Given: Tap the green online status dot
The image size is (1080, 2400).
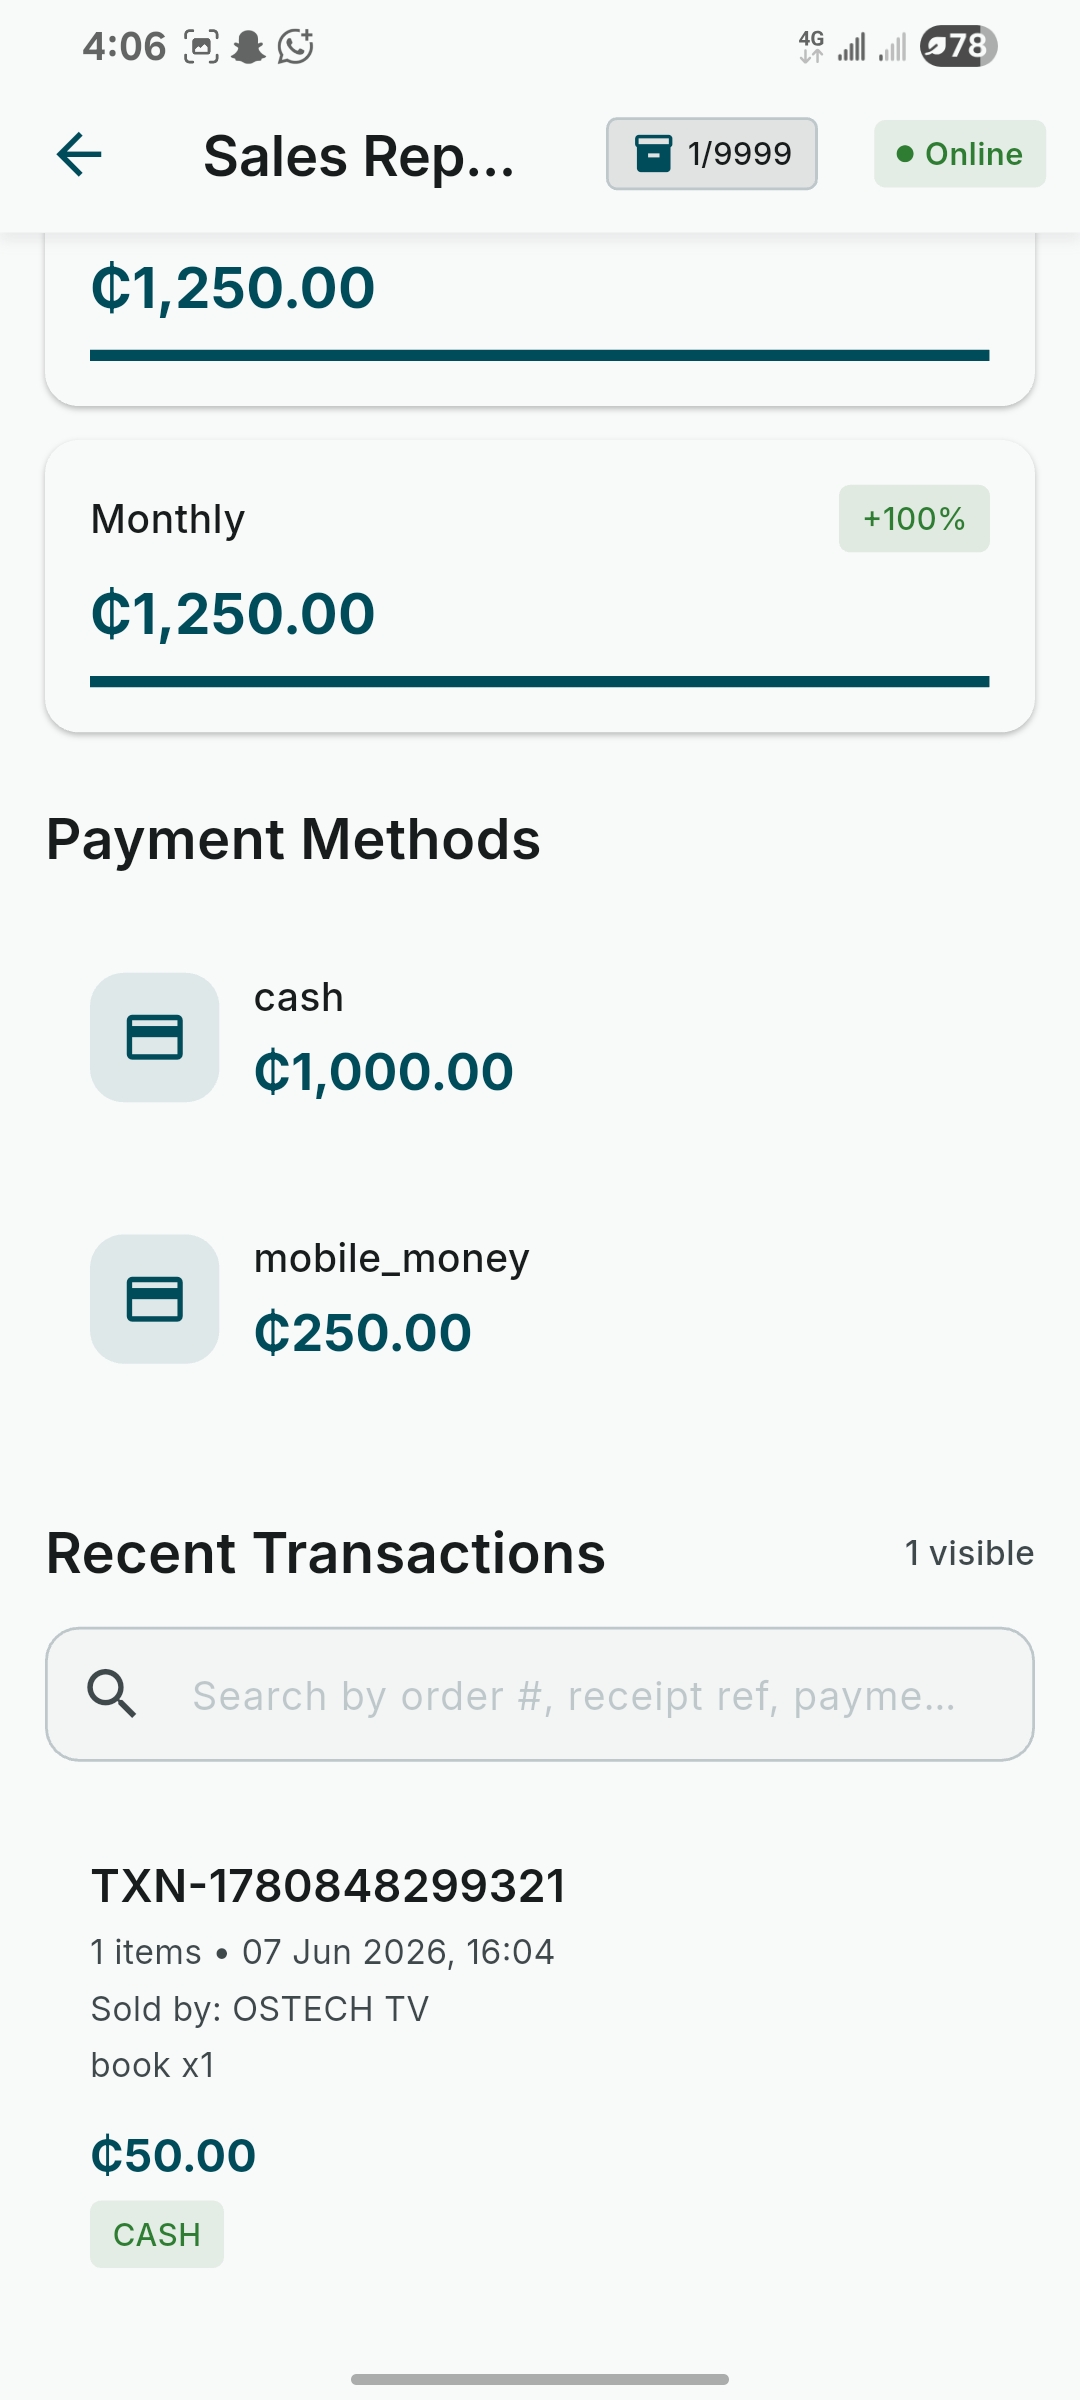Looking at the screenshot, I should pos(905,154).
